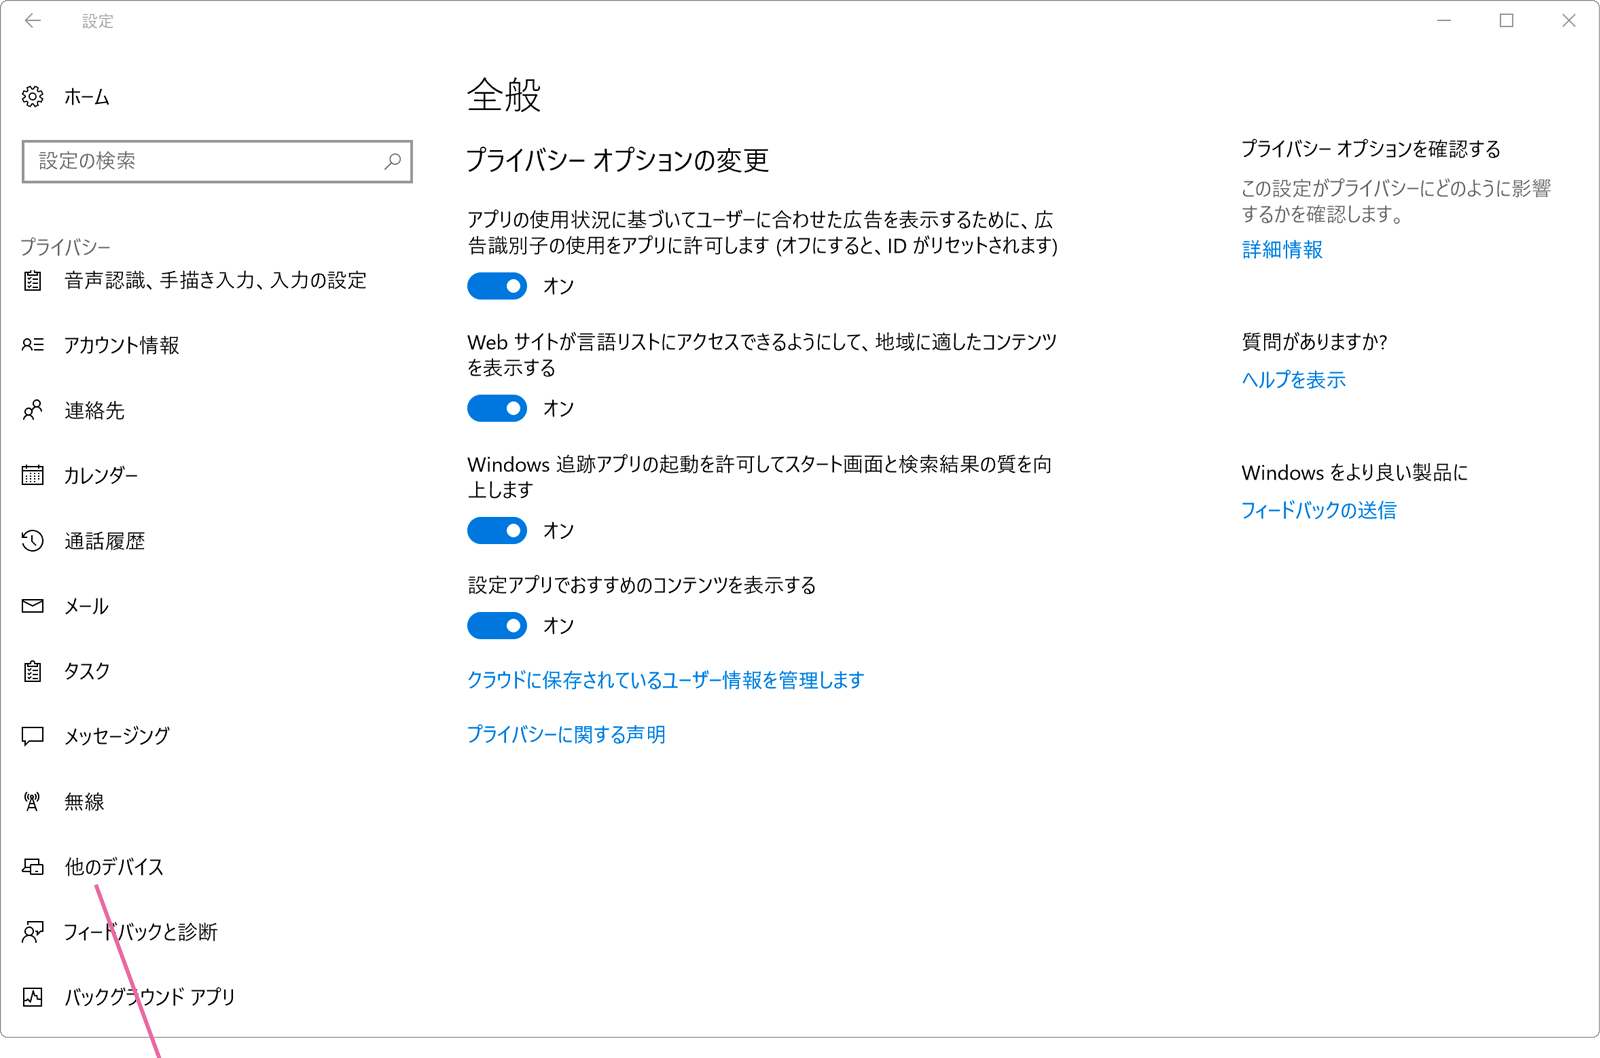
Task: Select 他のデバイス in sidebar
Action: (114, 867)
